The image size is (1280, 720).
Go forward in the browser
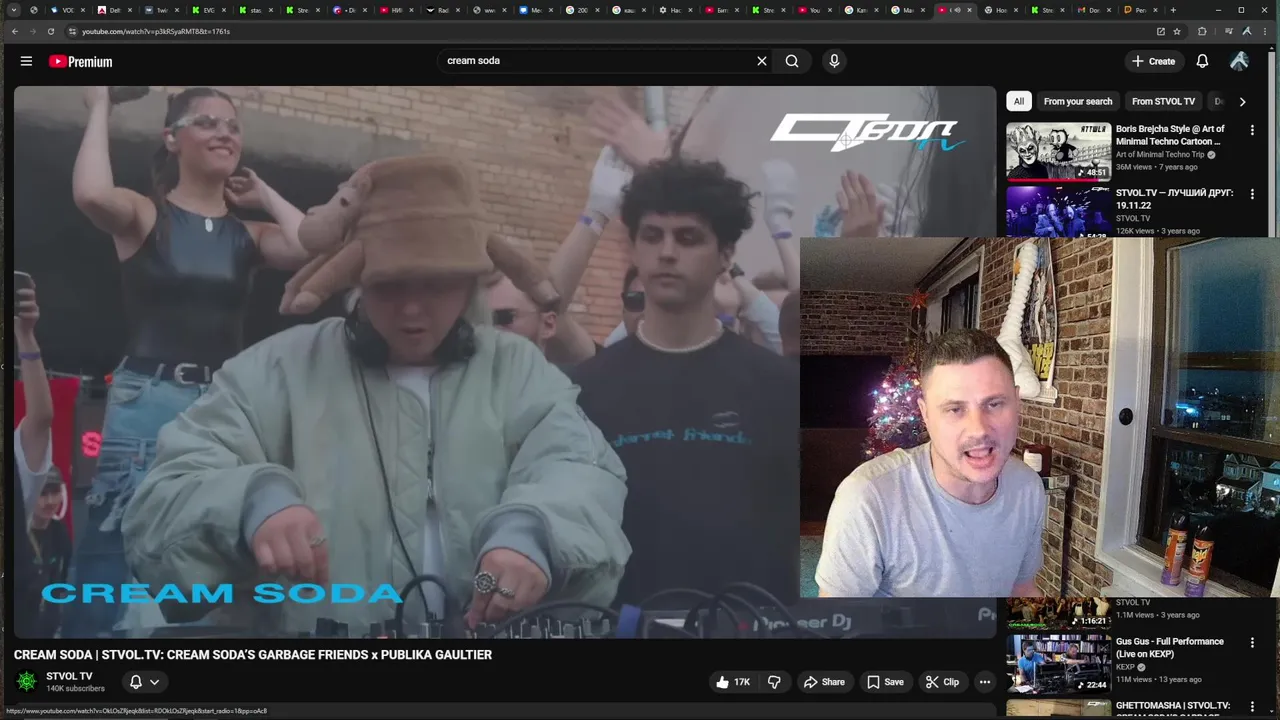32,31
